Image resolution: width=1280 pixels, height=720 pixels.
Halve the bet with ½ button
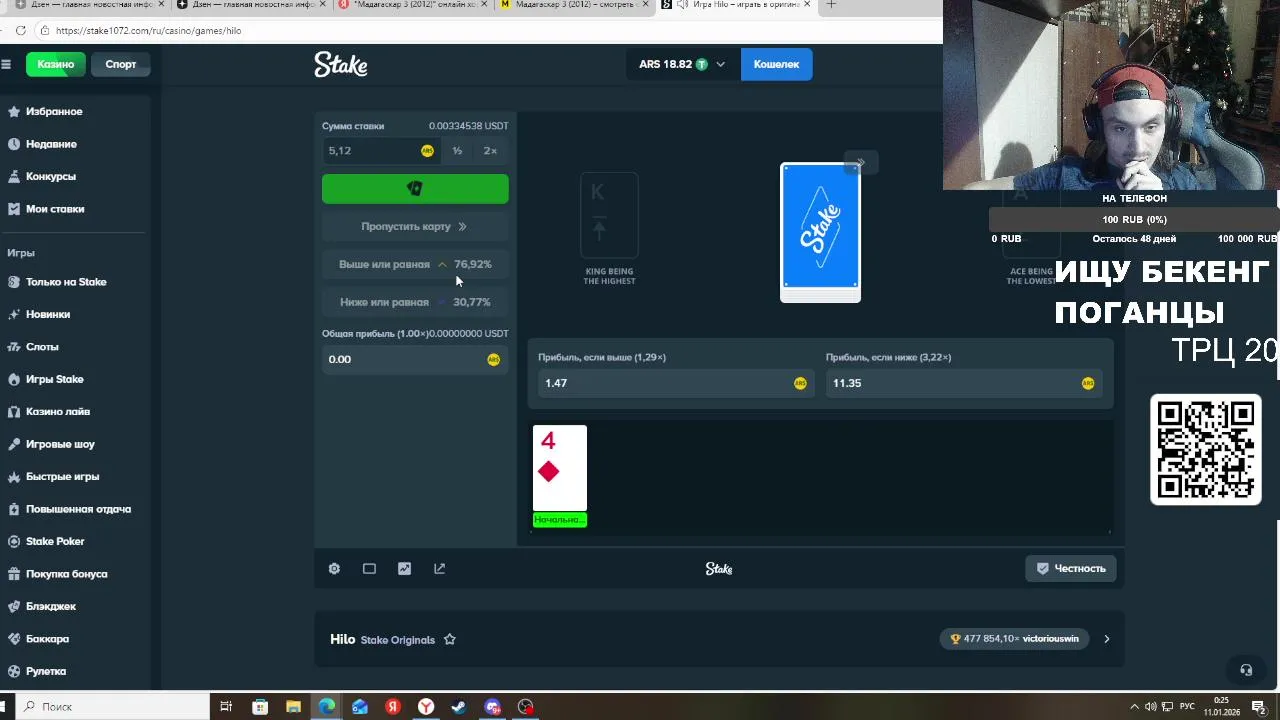pyautogui.click(x=457, y=151)
